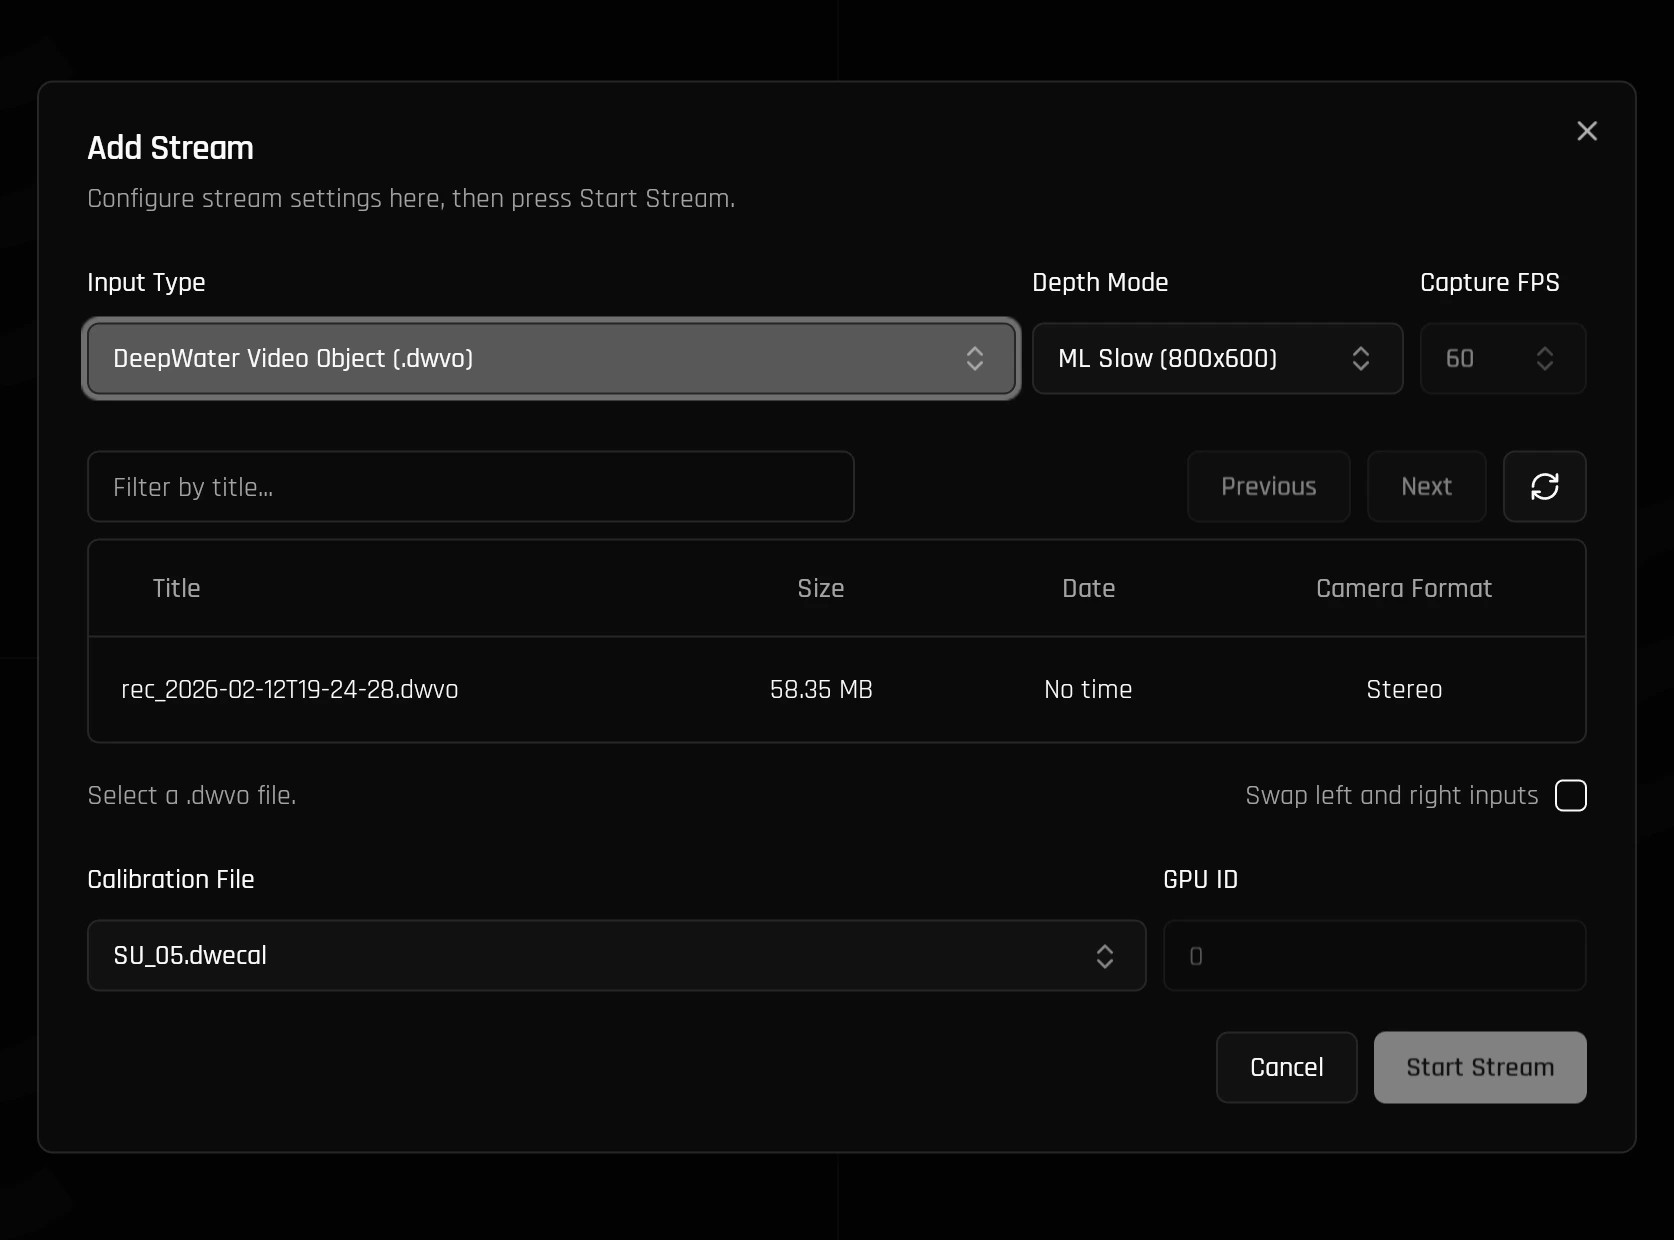The width and height of the screenshot is (1674, 1240).
Task: Refresh the list of .dwvo files
Action: coord(1544,487)
